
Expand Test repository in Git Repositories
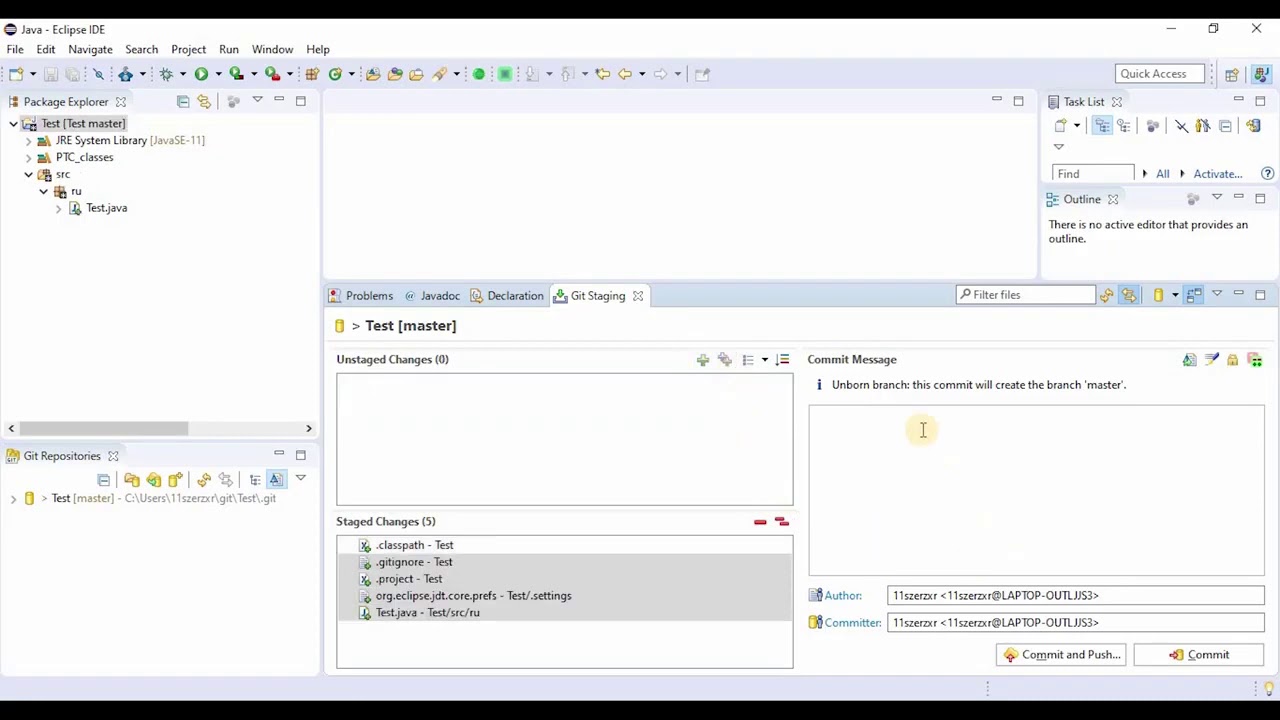pyautogui.click(x=13, y=499)
